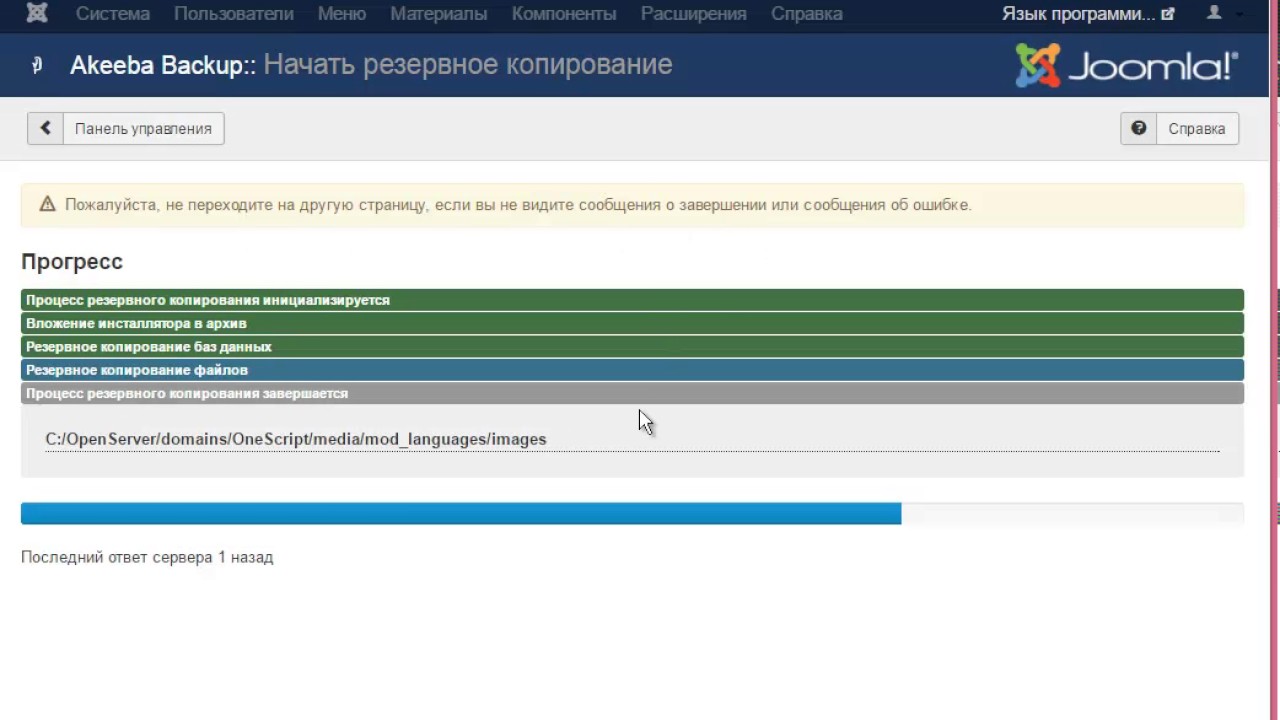Click the Joomla icon in top menu bar
The height and width of the screenshot is (720, 1280).
point(37,14)
